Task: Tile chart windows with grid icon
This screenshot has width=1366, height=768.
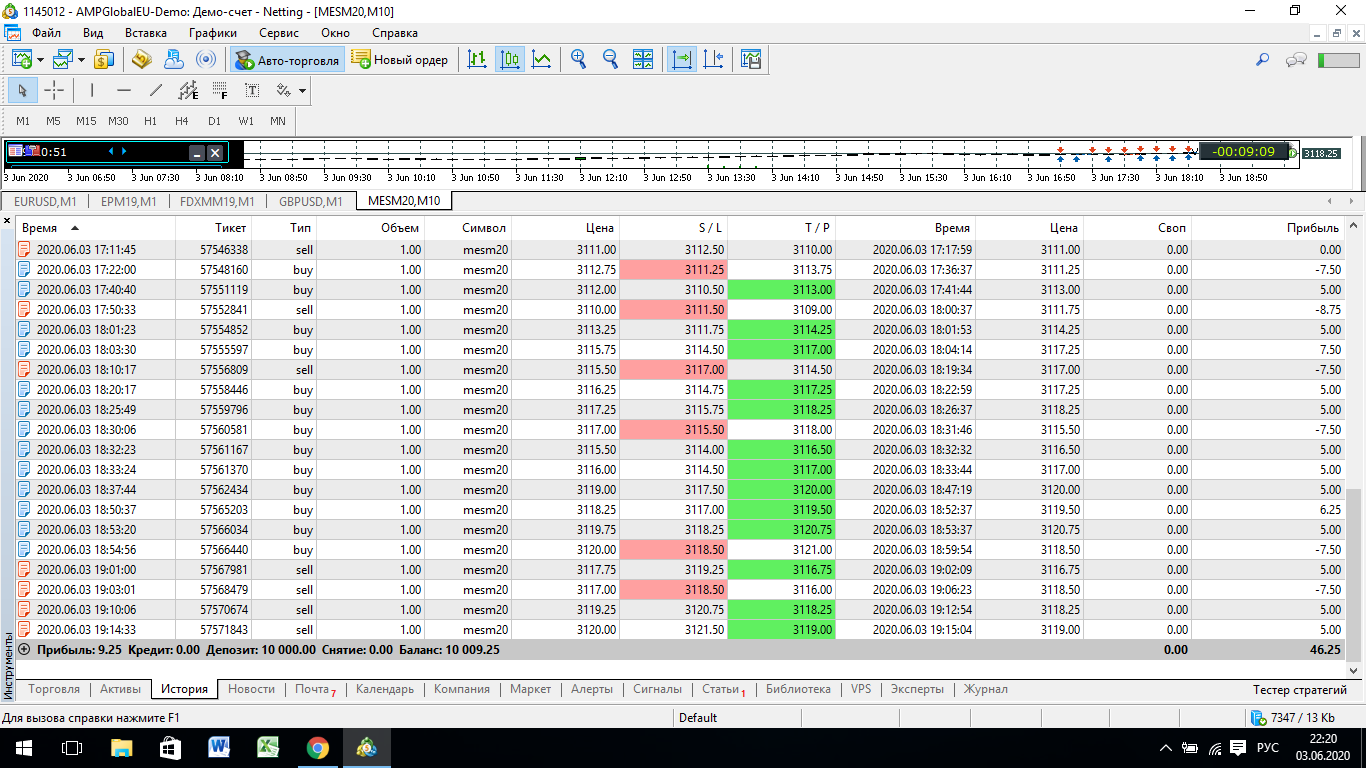Action: click(x=643, y=60)
